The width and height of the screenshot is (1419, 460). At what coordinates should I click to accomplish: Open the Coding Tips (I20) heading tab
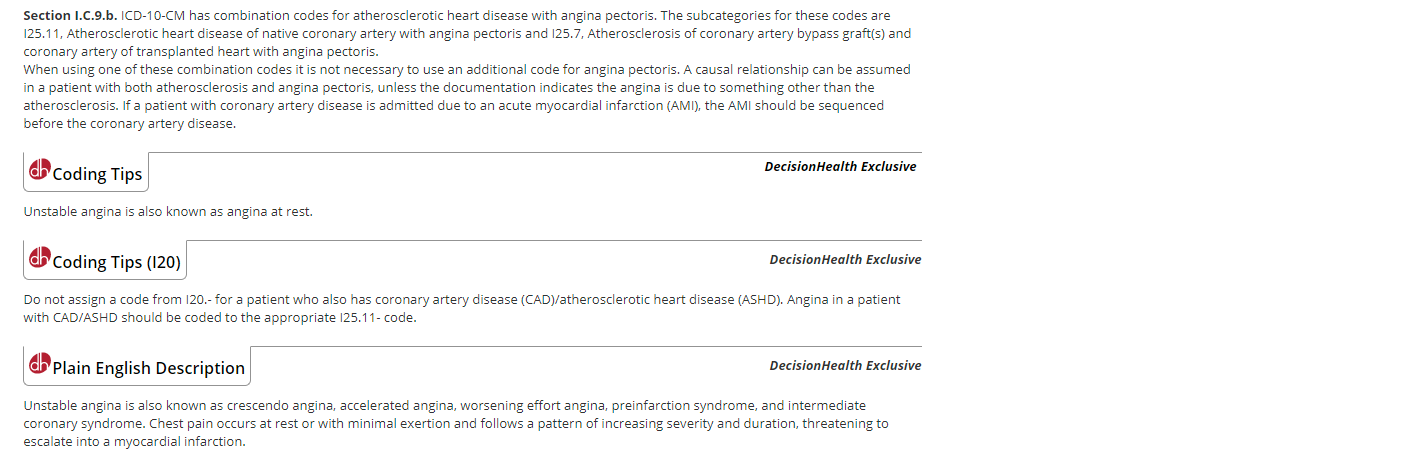click(105, 261)
